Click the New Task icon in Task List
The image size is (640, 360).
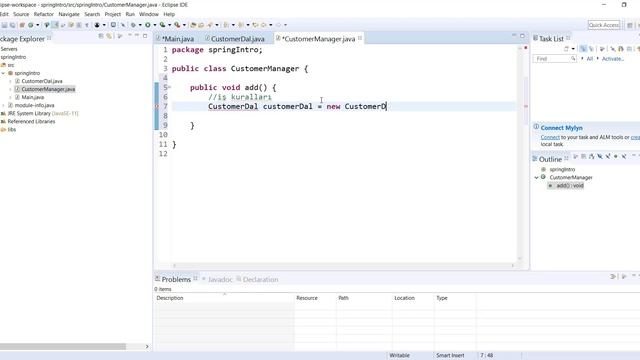click(x=566, y=49)
